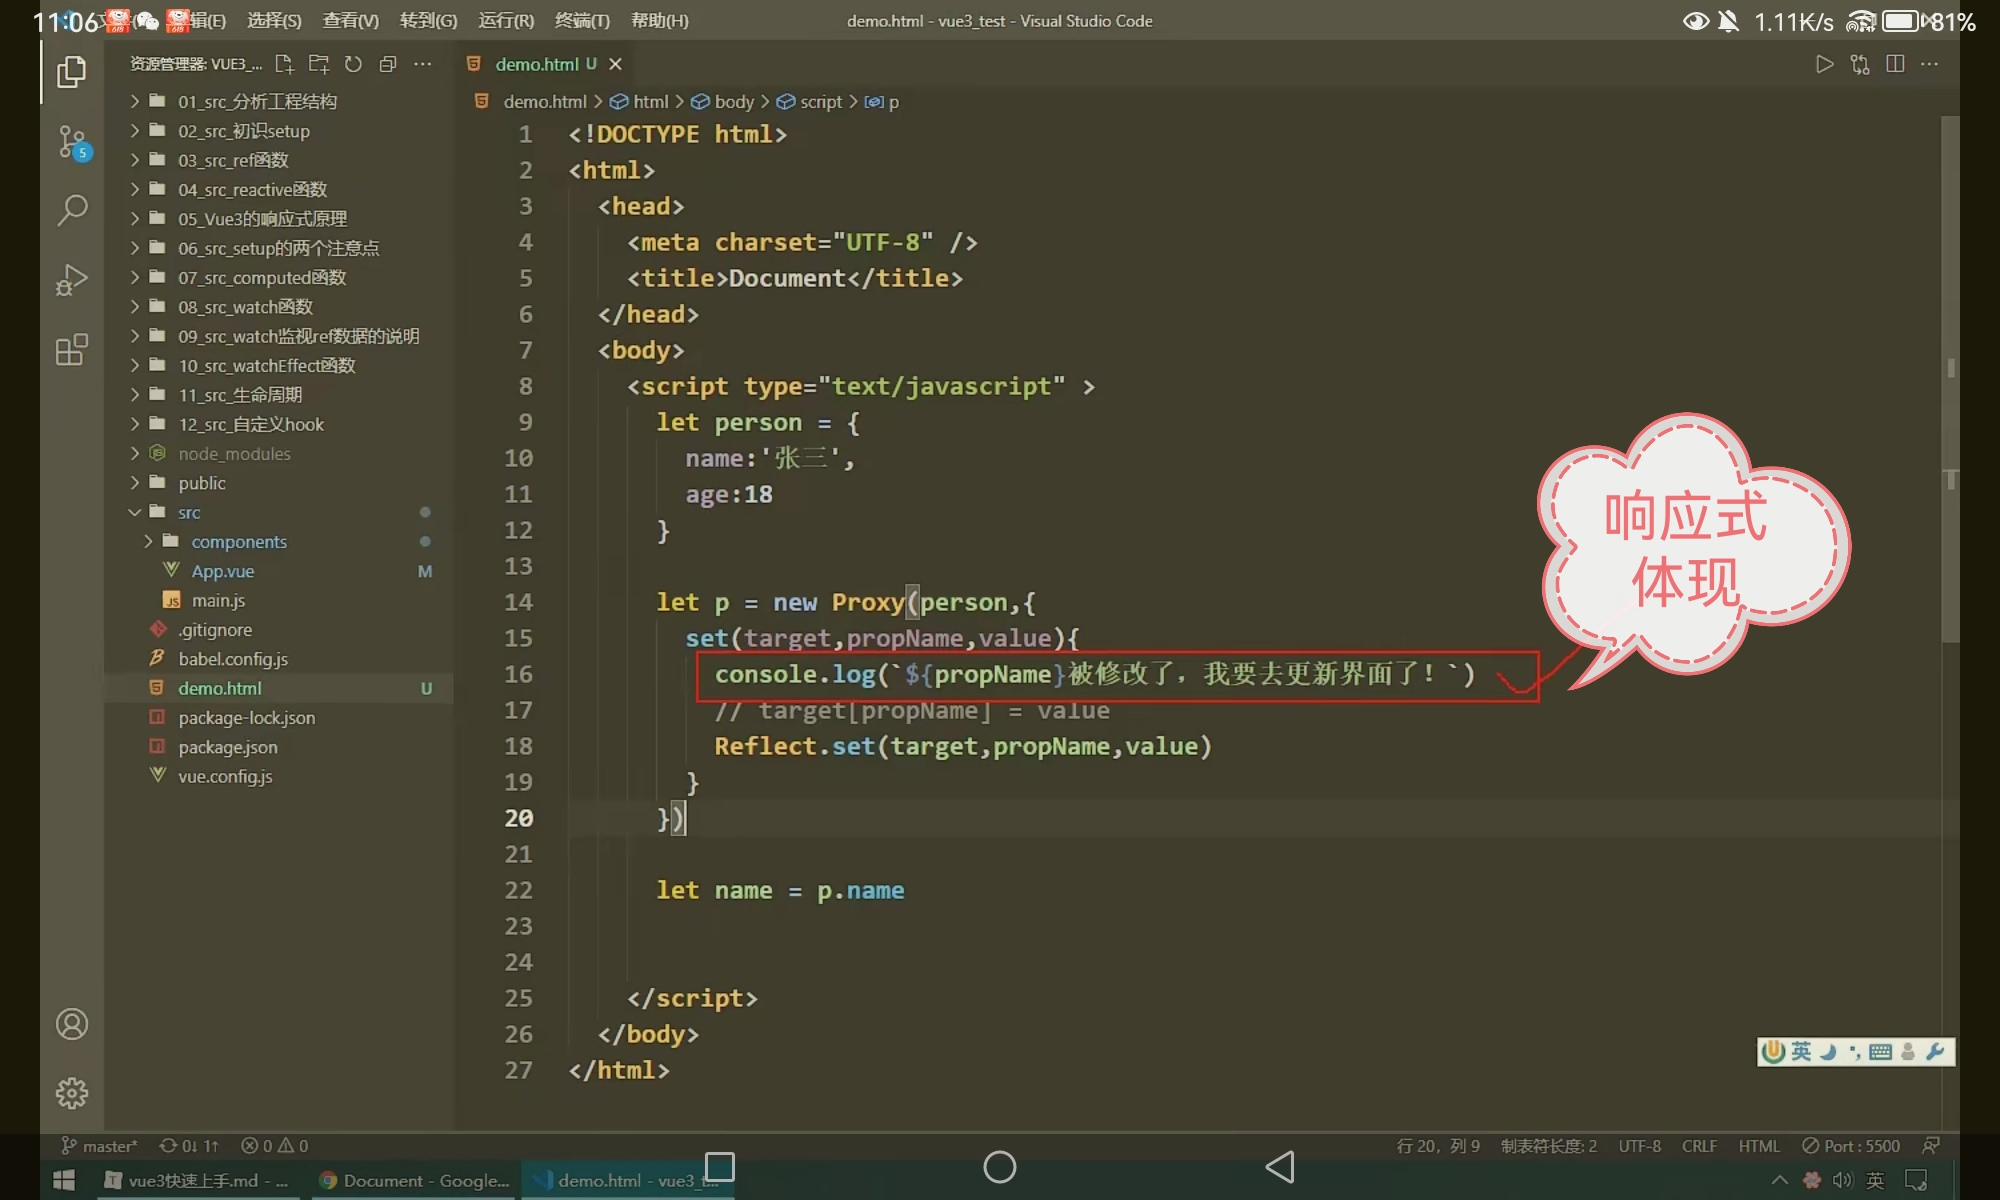The width and height of the screenshot is (2000, 1200).
Task: Click the run file play icon
Action: 1824,64
